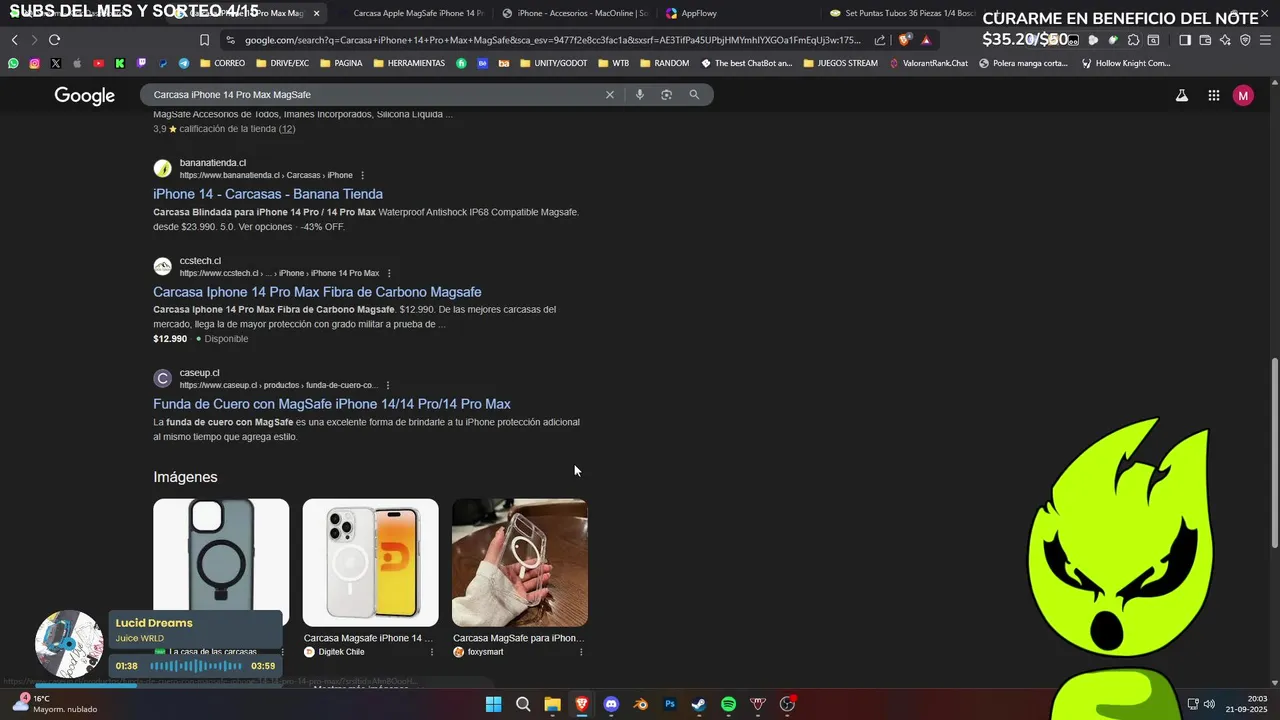Open Discord from the taskbar
This screenshot has width=1280, height=720.
[611, 704]
